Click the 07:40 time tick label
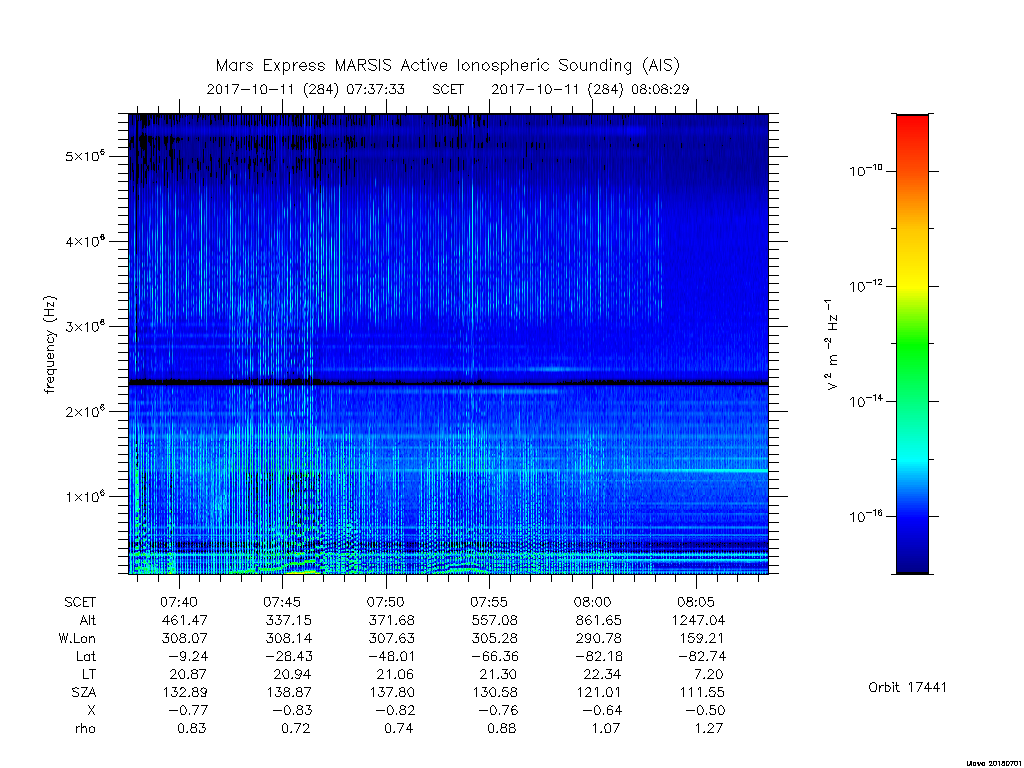The height and width of the screenshot is (768, 1024). [179, 602]
